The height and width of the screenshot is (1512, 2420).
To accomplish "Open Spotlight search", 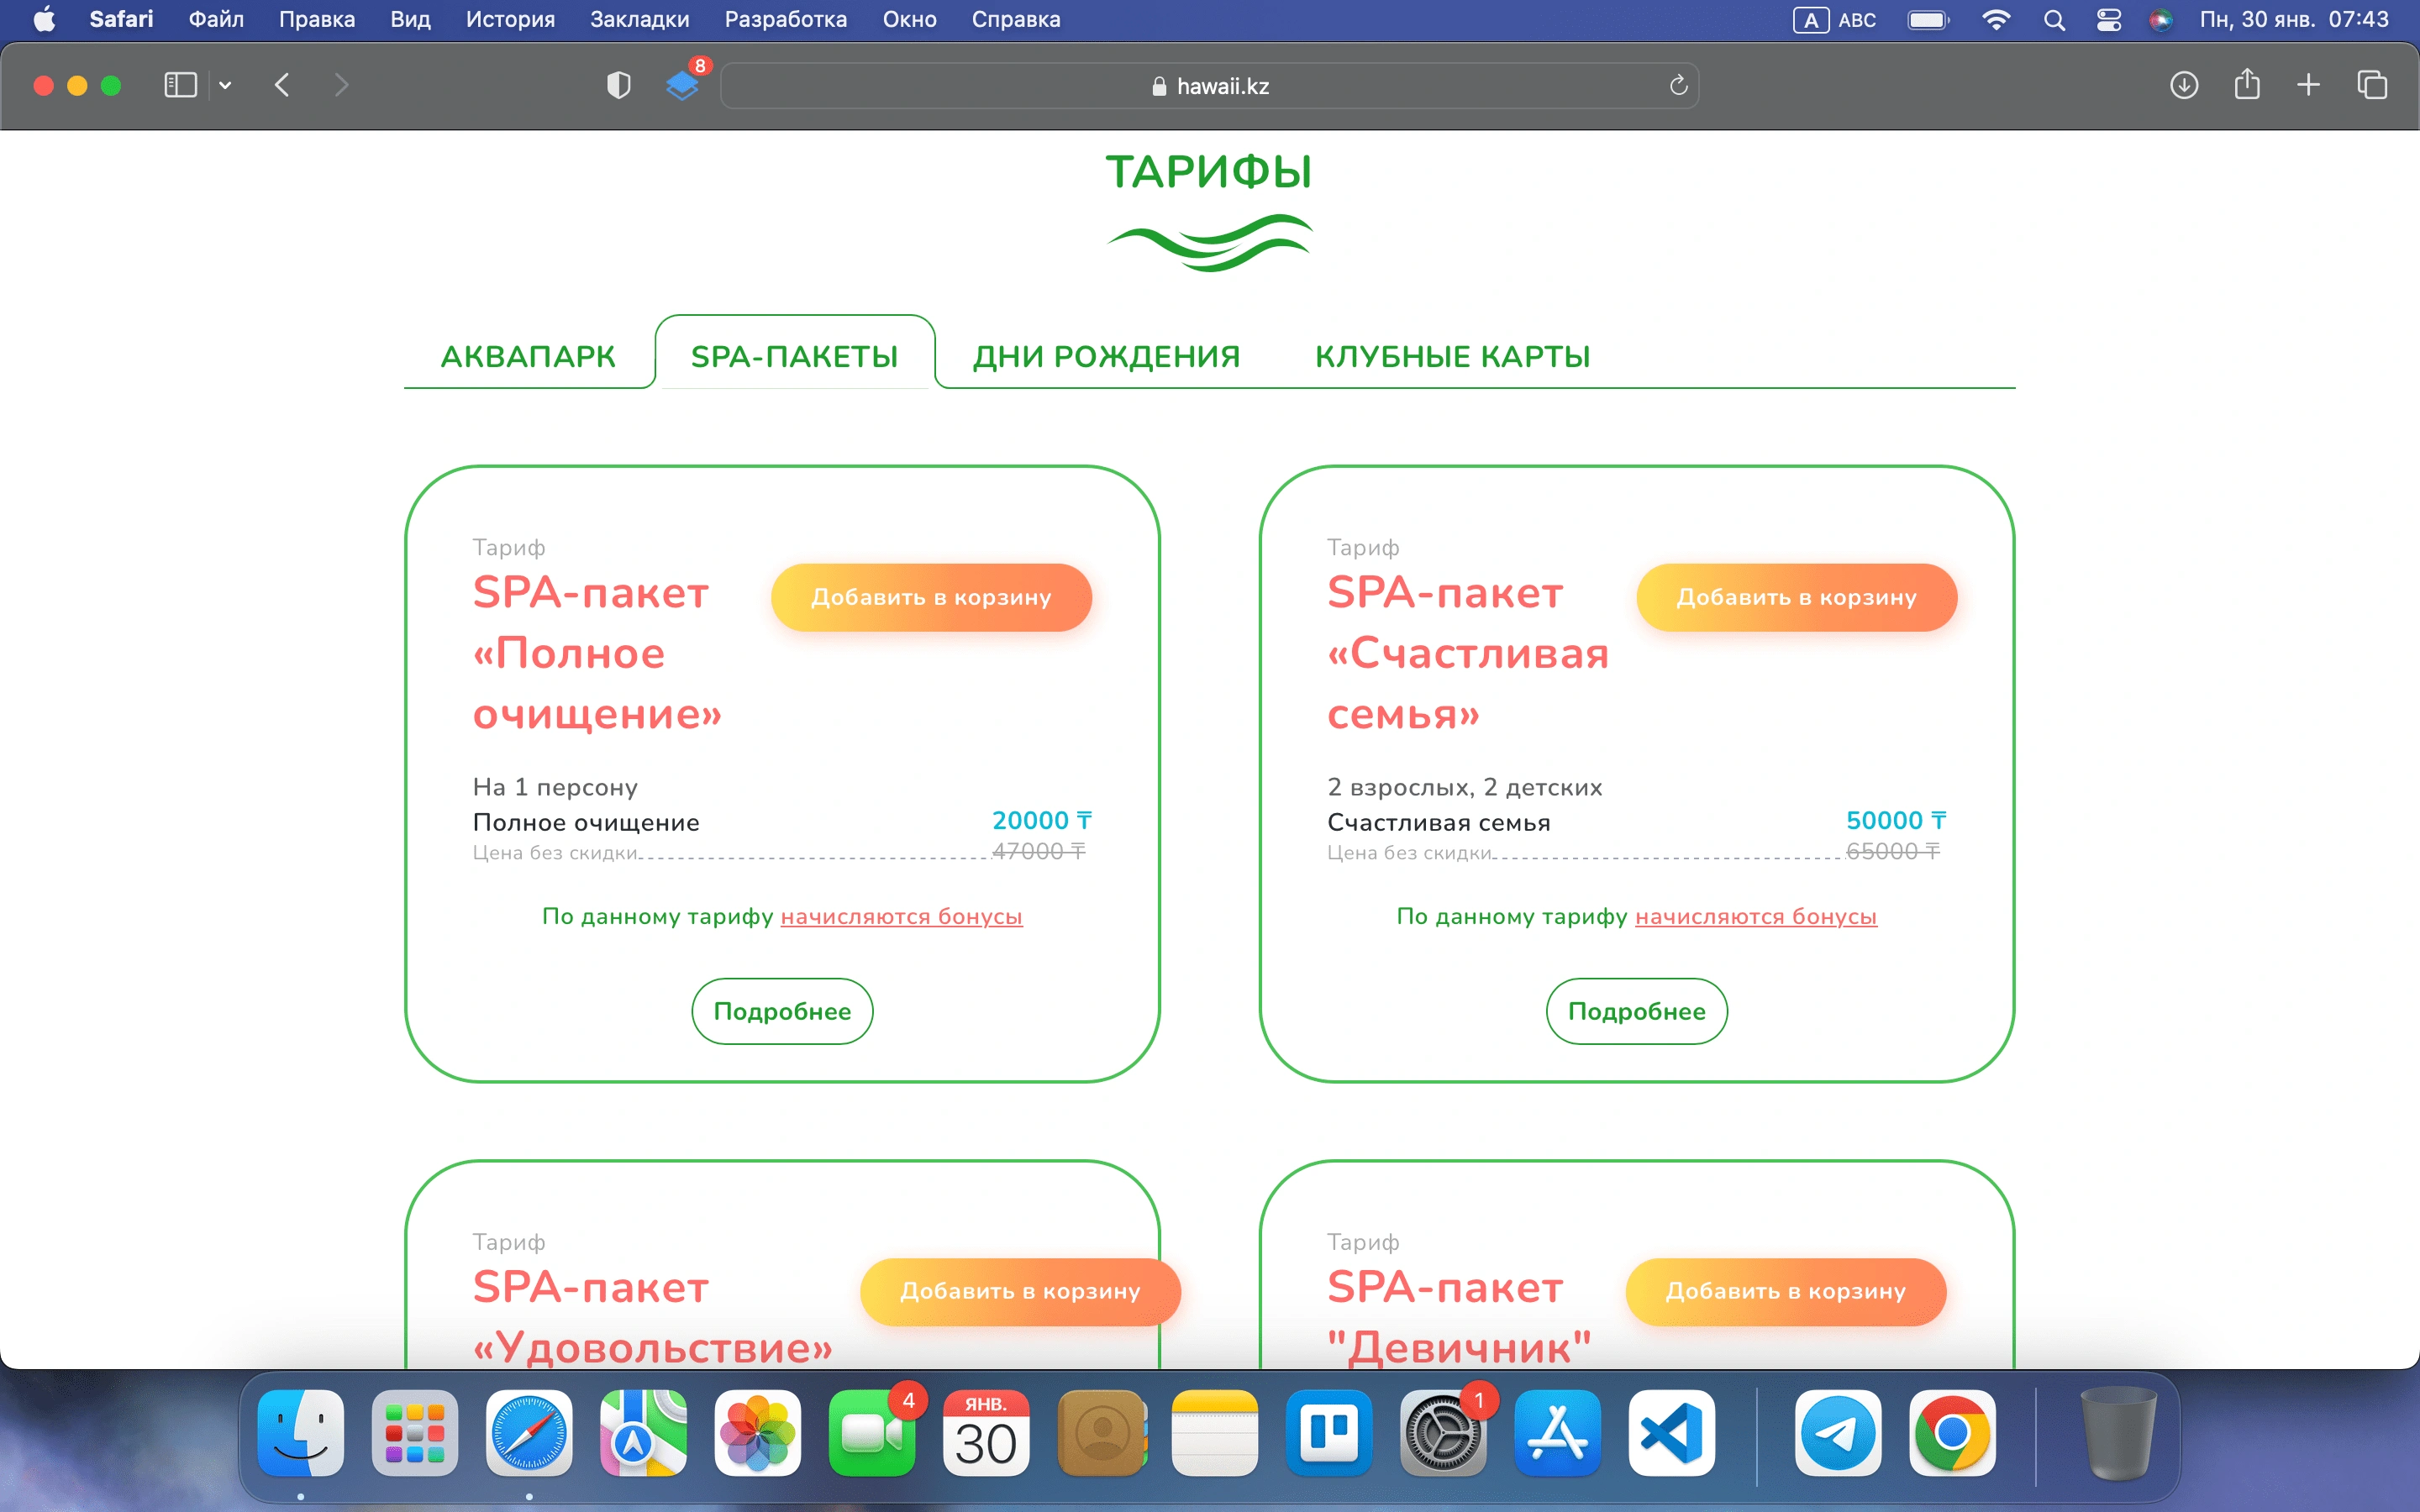I will tap(2054, 20).
